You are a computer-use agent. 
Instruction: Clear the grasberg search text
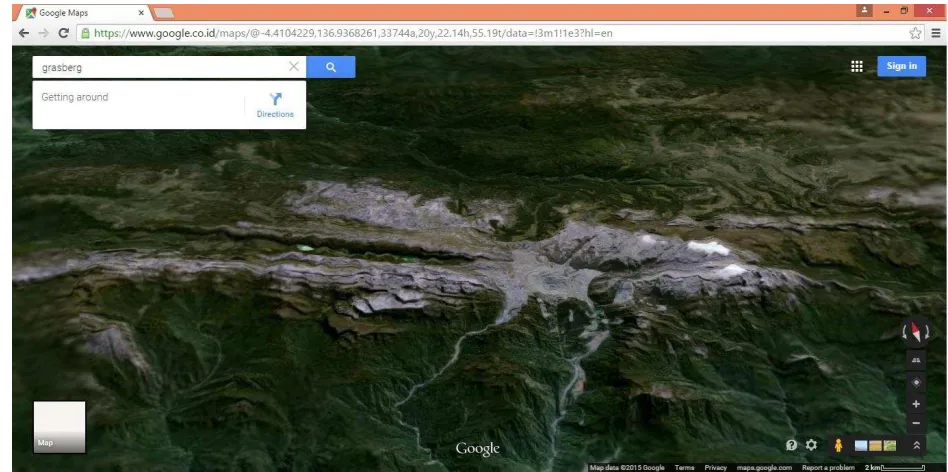(294, 66)
